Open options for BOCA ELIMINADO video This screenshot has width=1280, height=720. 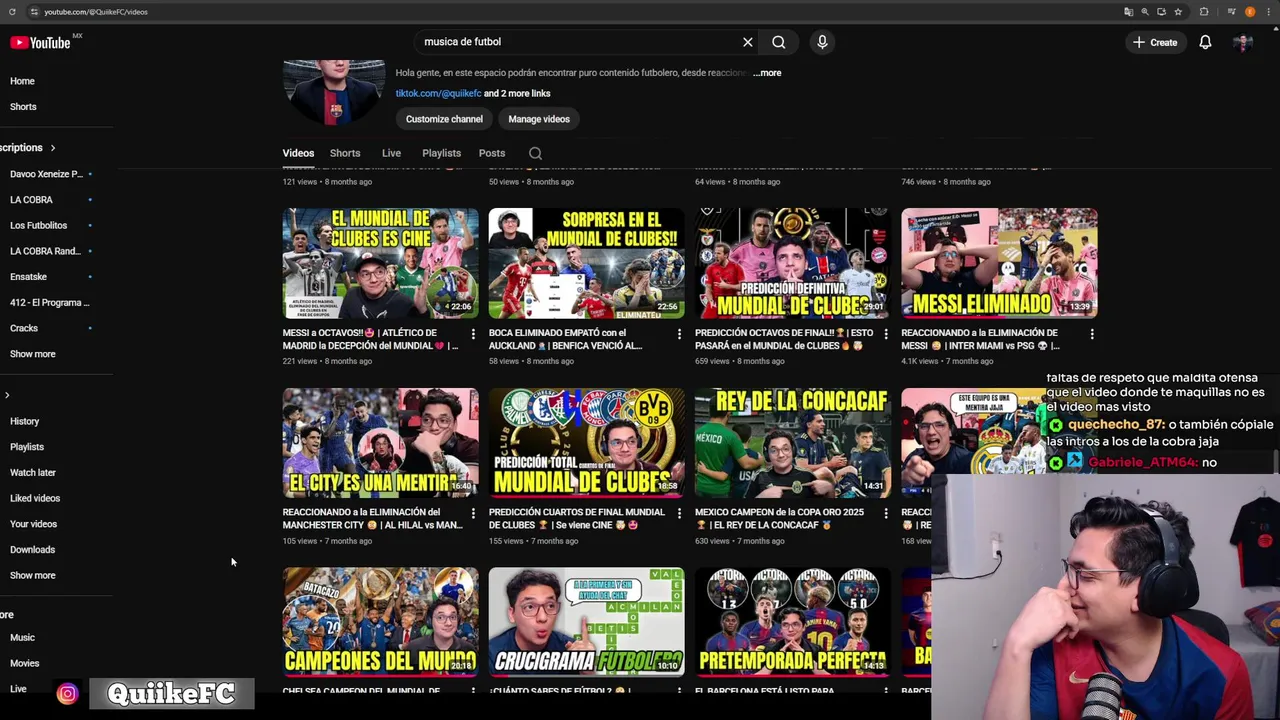coord(679,334)
